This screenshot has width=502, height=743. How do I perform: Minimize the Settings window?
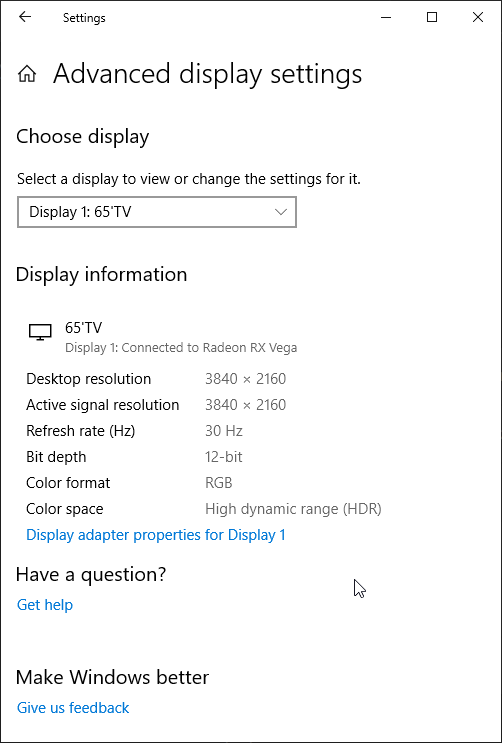click(x=386, y=18)
